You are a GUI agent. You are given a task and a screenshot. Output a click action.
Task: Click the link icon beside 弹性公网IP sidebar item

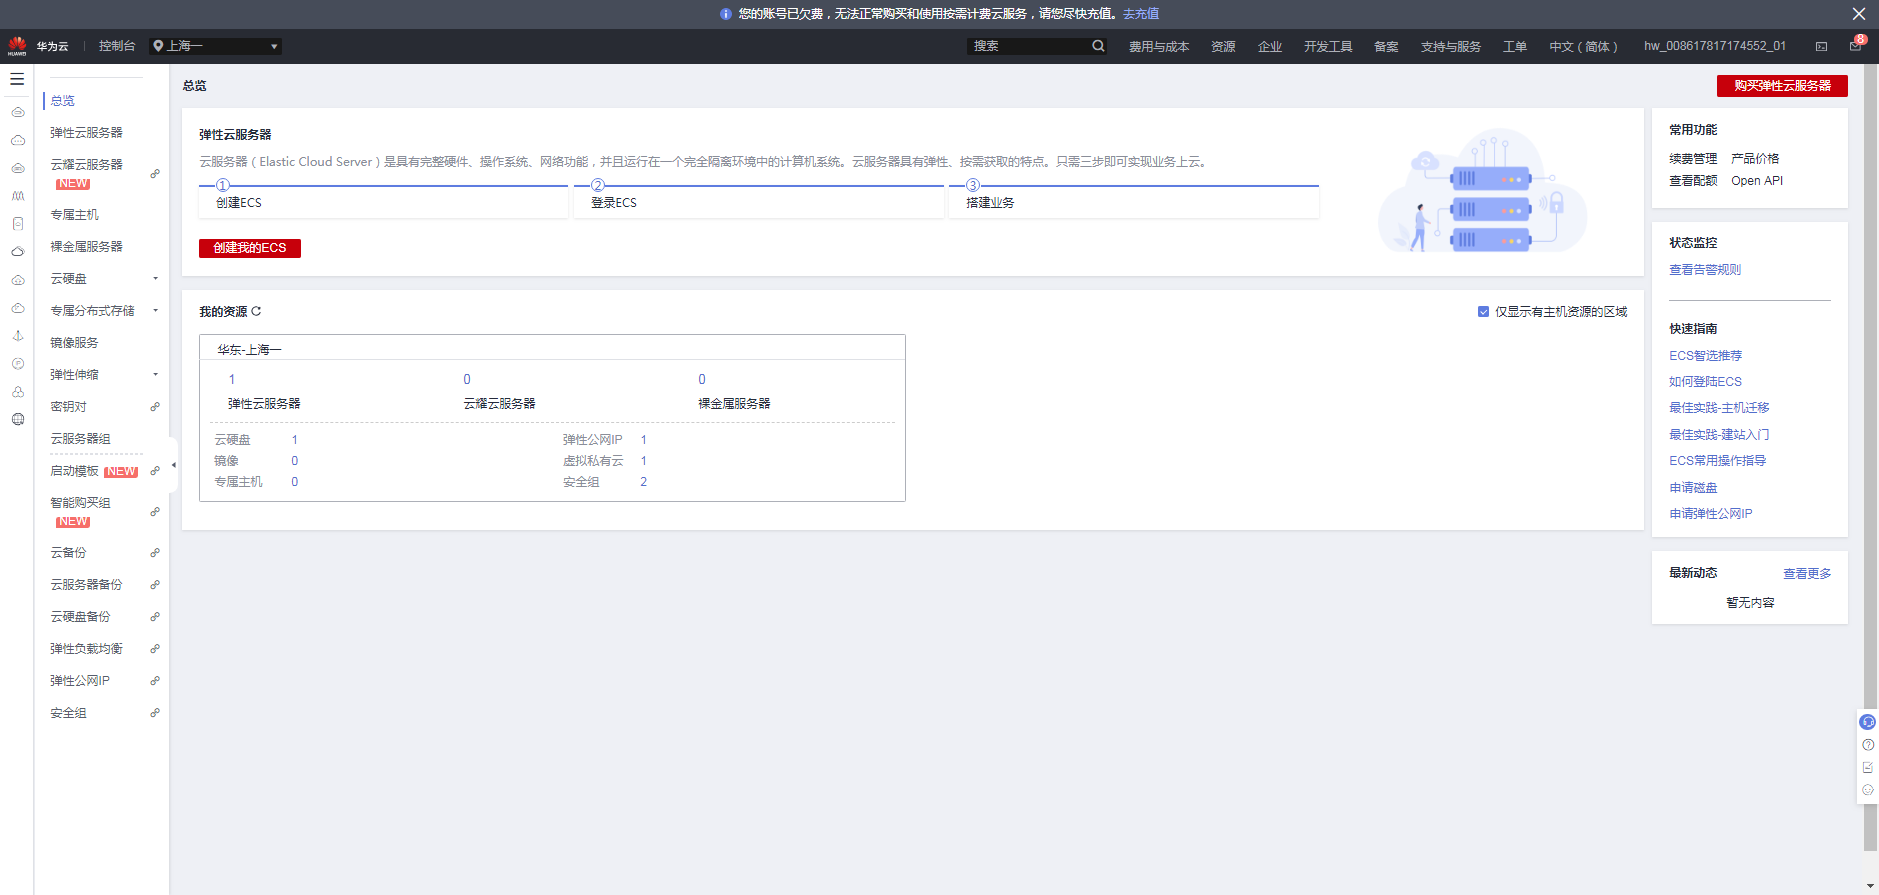[155, 681]
